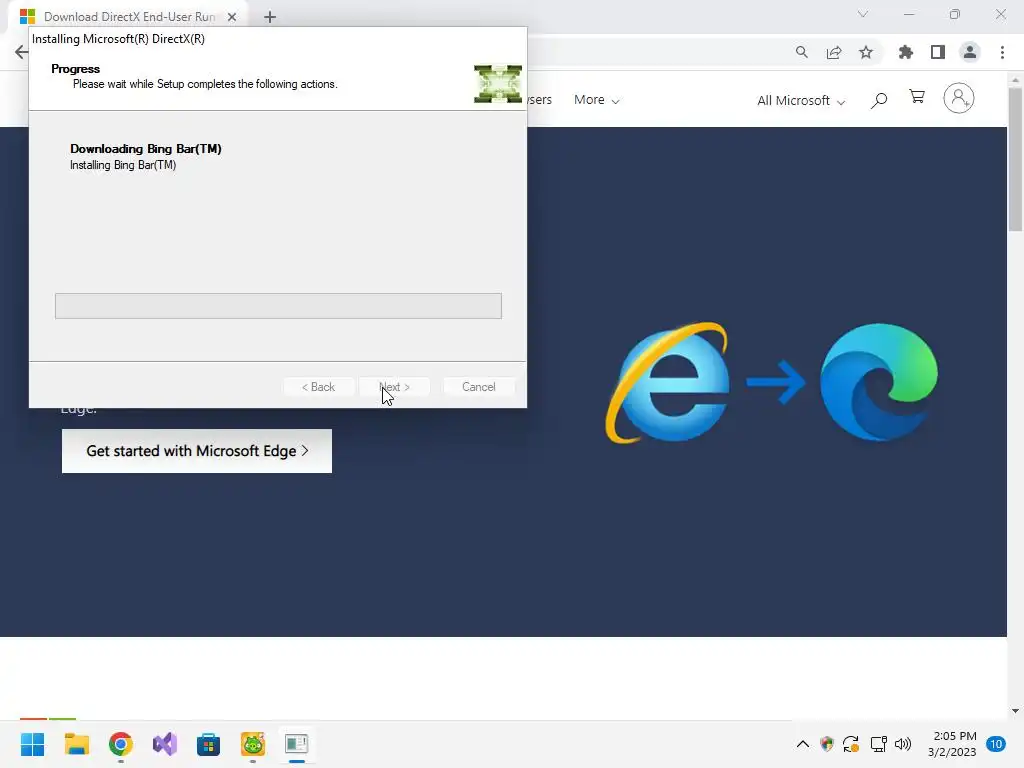The width and height of the screenshot is (1024, 768).
Task: Switch to Chrome in the taskbar
Action: coord(121,744)
